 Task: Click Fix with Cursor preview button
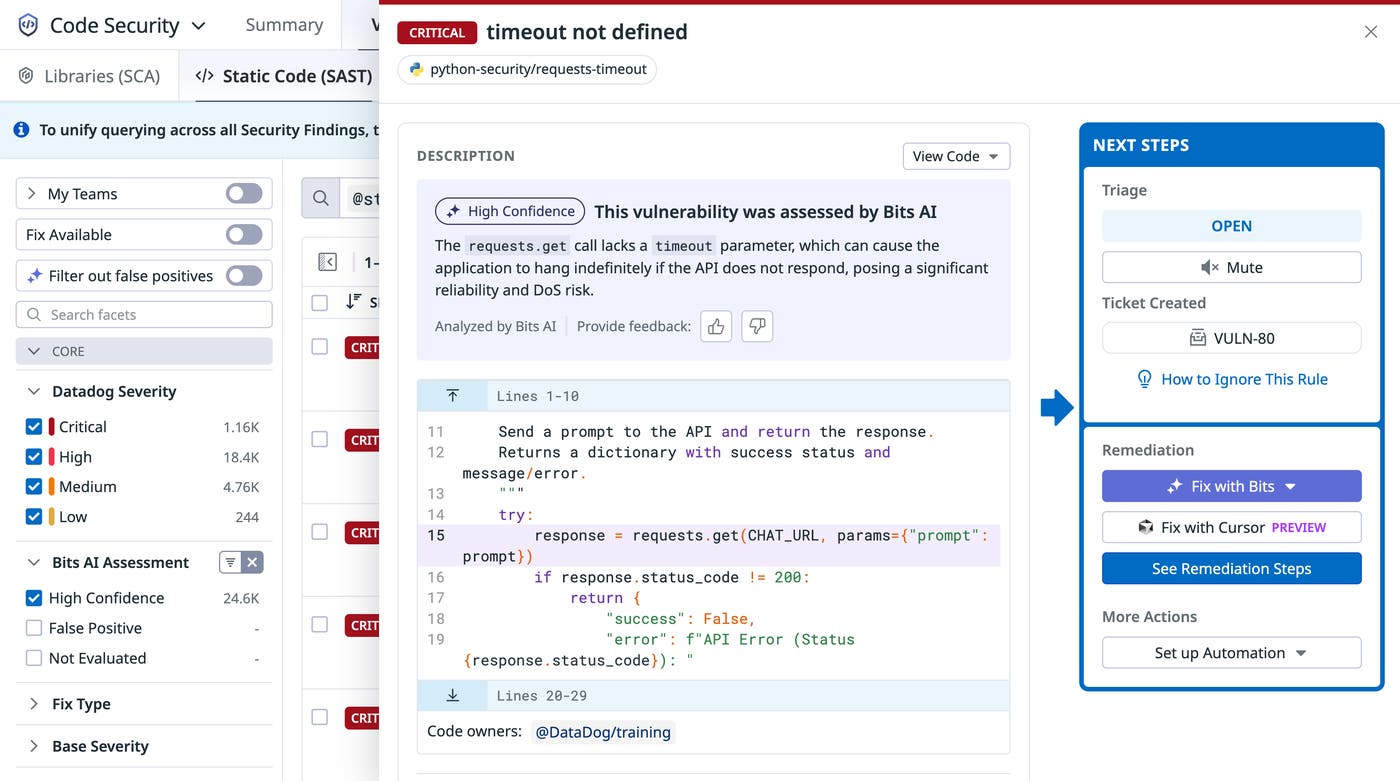[x=1232, y=527]
